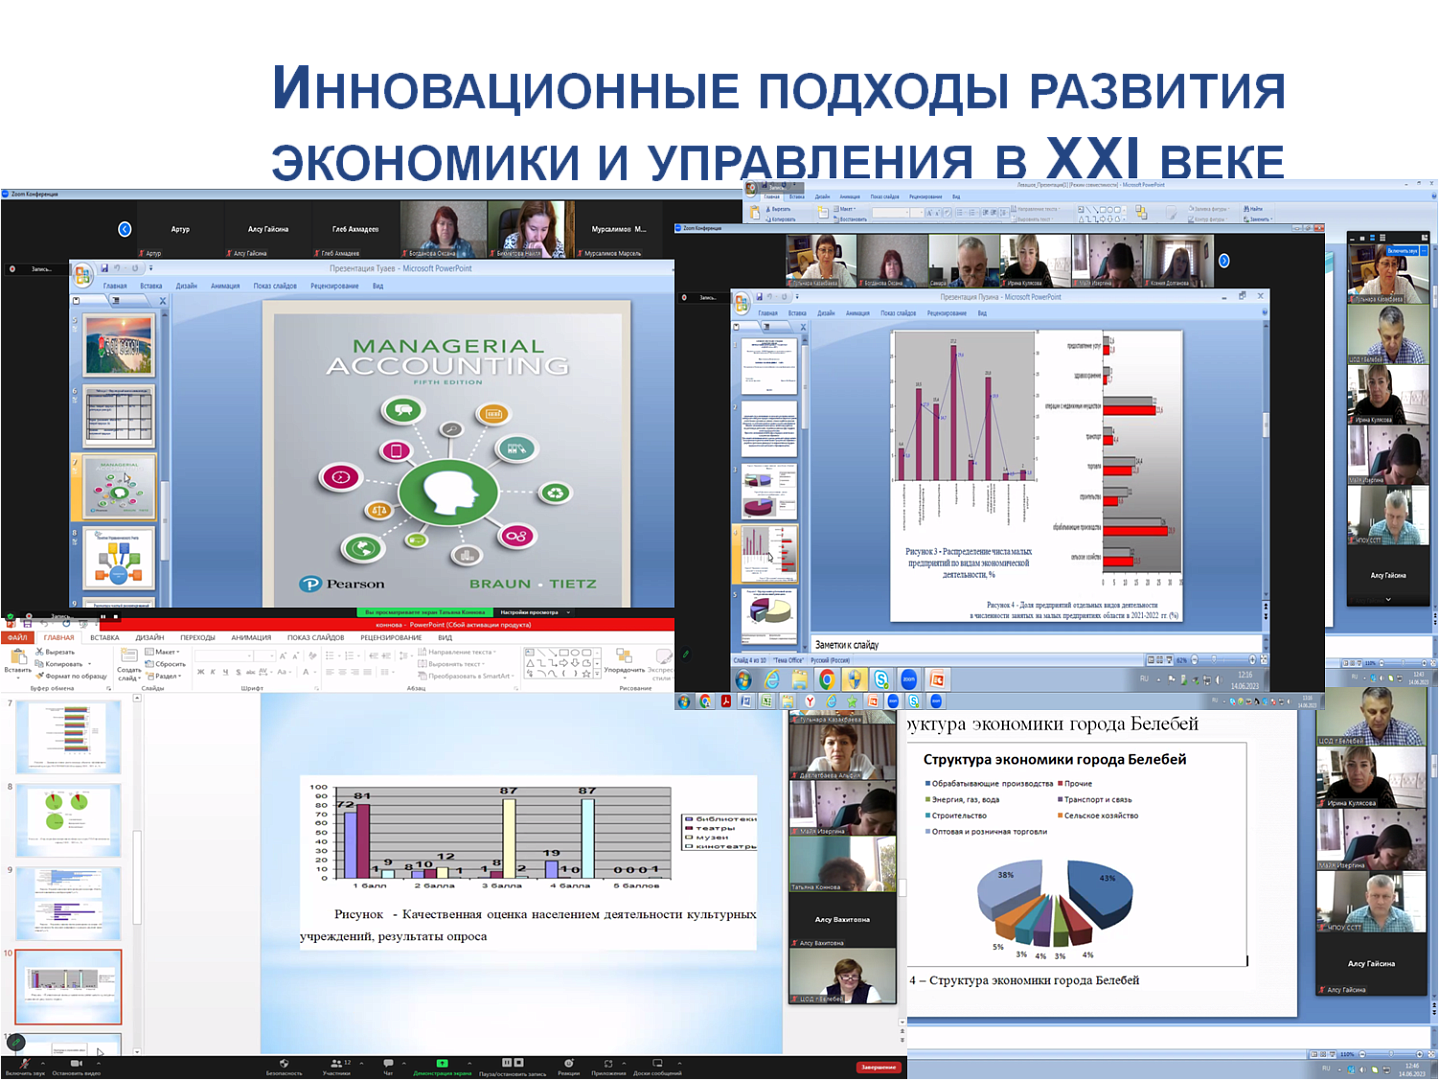
Task: Open Настройки просмотра view options dropdown
Action: (534, 612)
